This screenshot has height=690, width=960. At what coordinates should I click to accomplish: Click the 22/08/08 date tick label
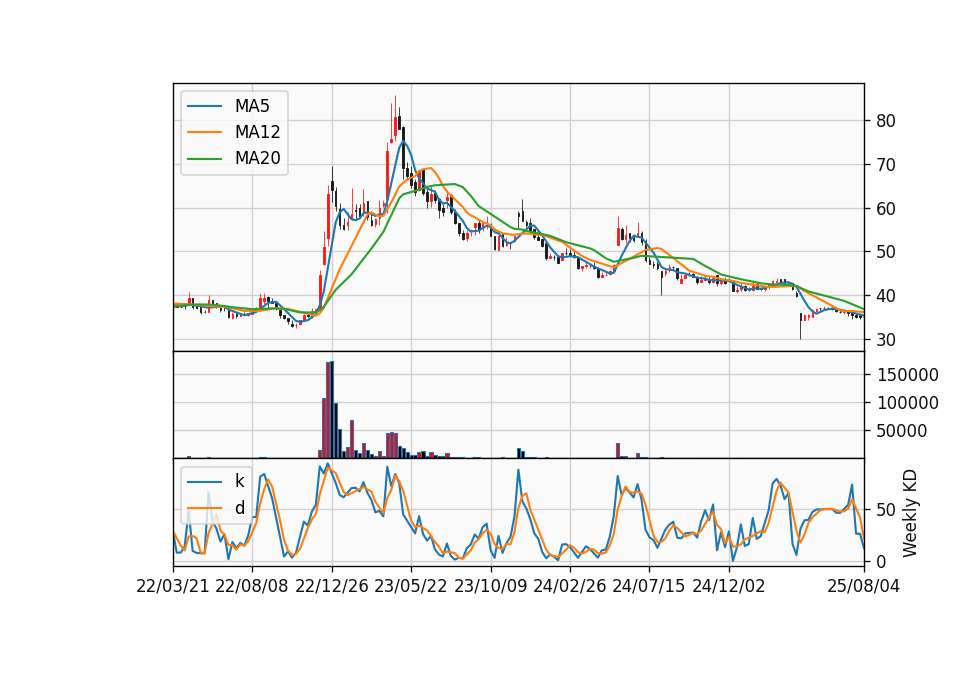click(252, 587)
